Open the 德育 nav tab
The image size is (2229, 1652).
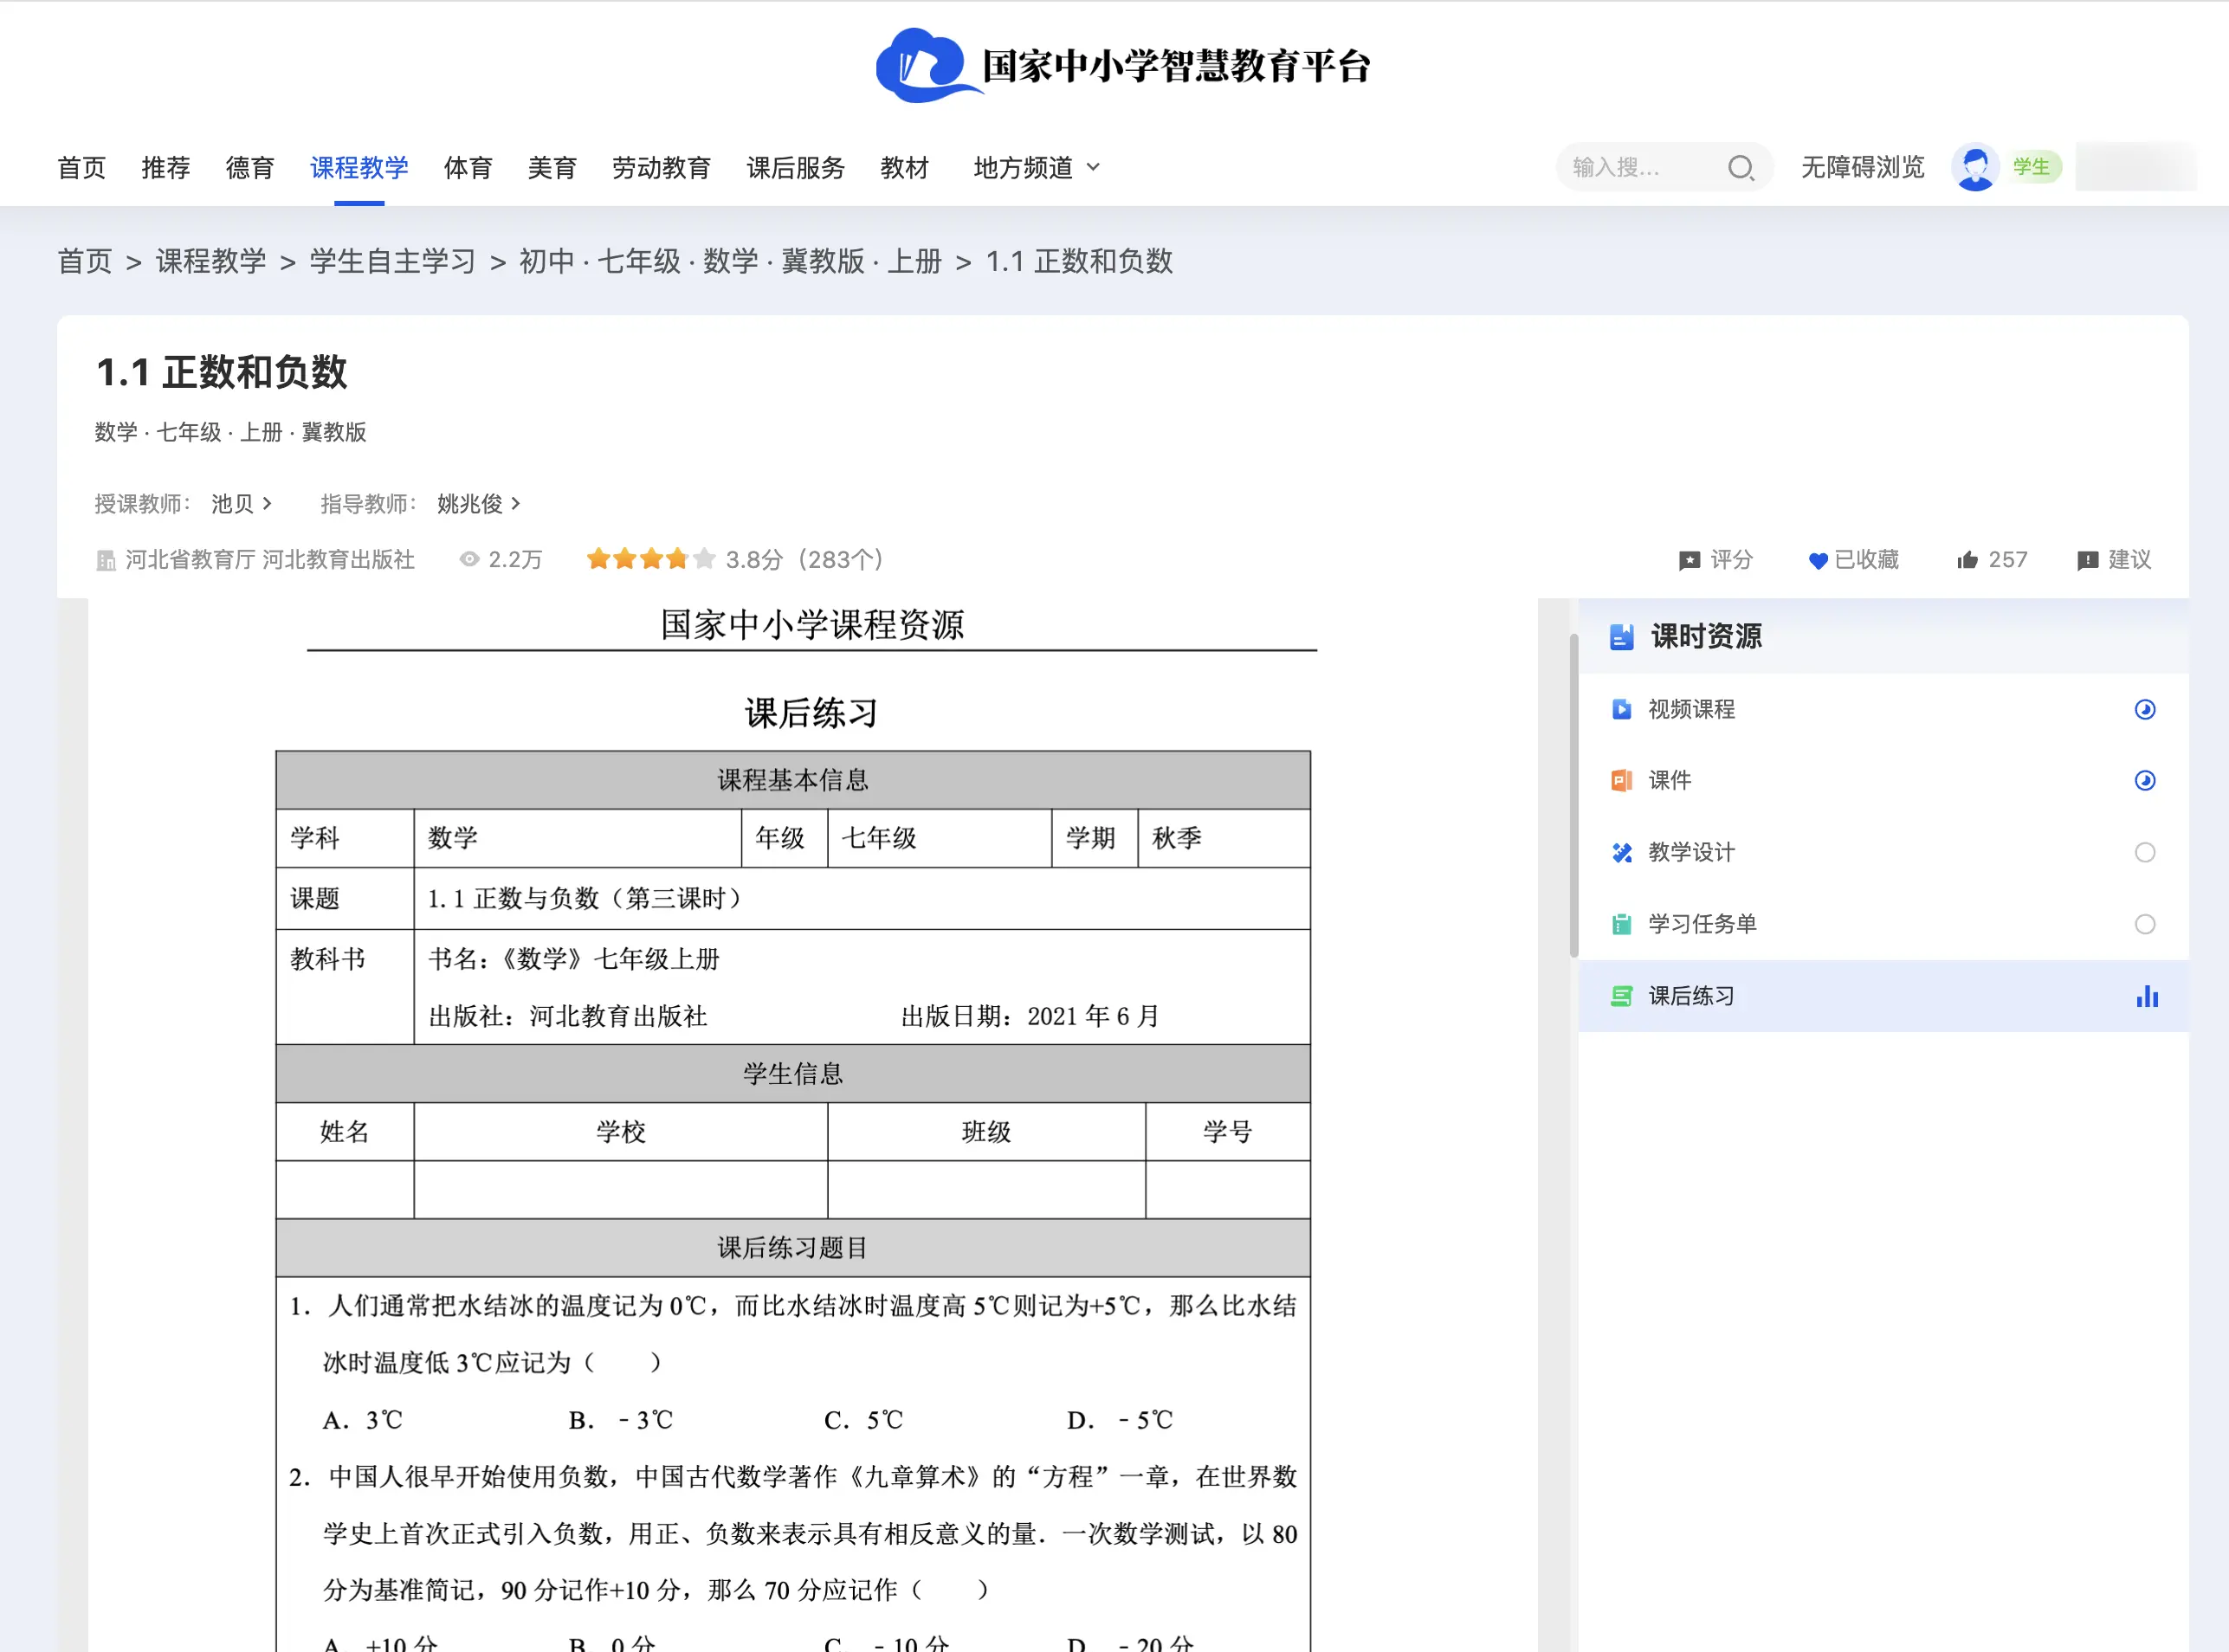tap(250, 167)
